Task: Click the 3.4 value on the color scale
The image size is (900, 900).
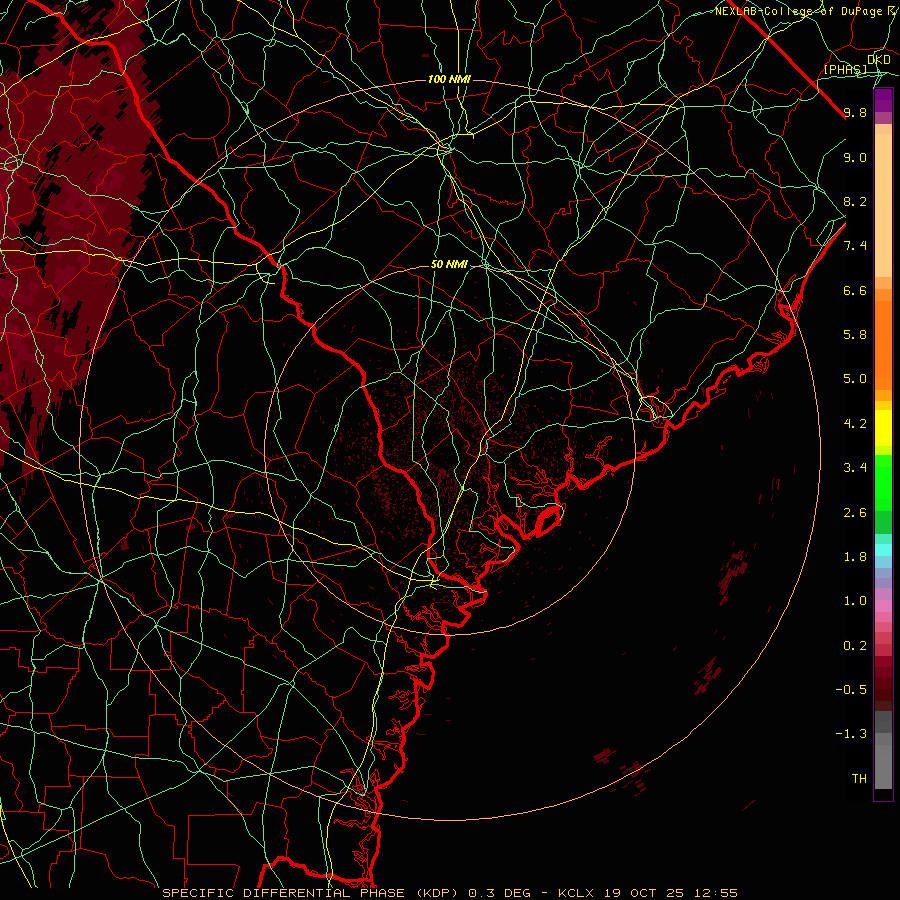Action: (x=855, y=468)
